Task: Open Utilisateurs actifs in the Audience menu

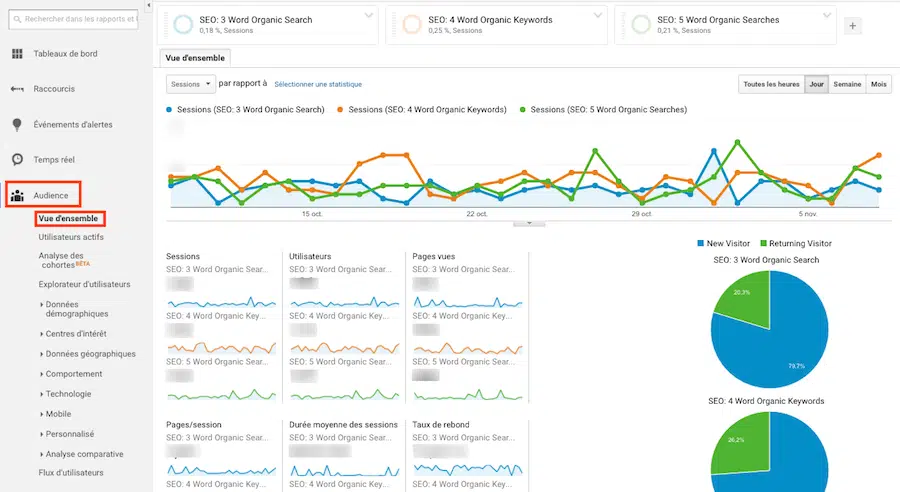Action: (x=70, y=237)
